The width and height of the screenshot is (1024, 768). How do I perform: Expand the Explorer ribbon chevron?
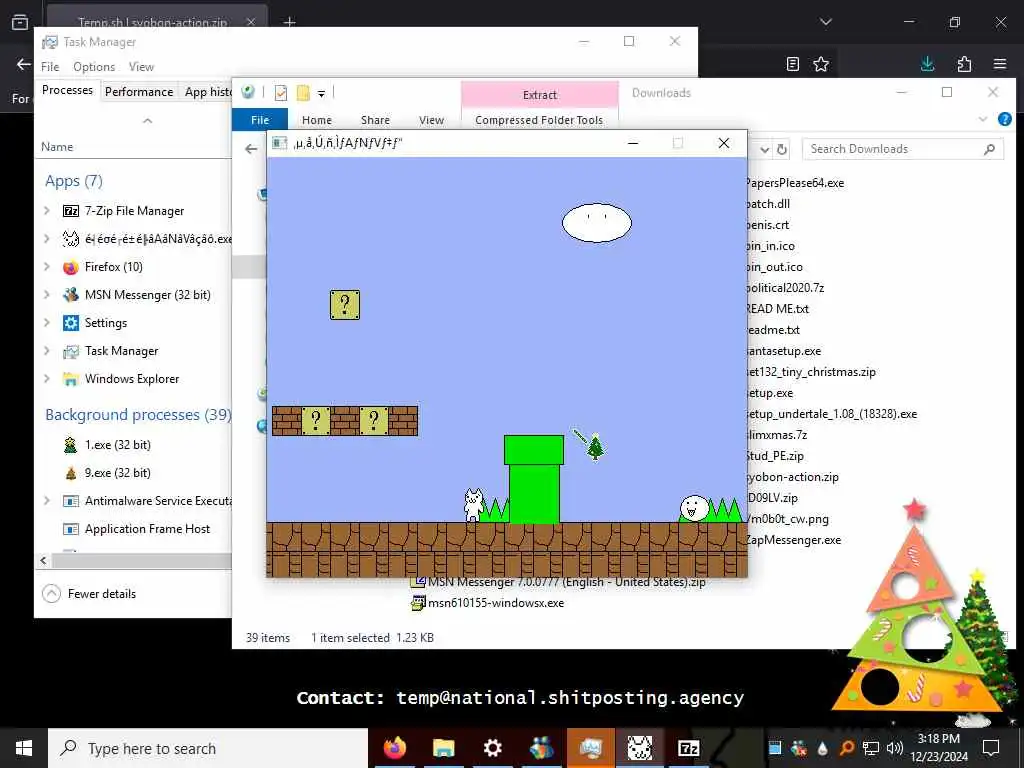[983, 119]
